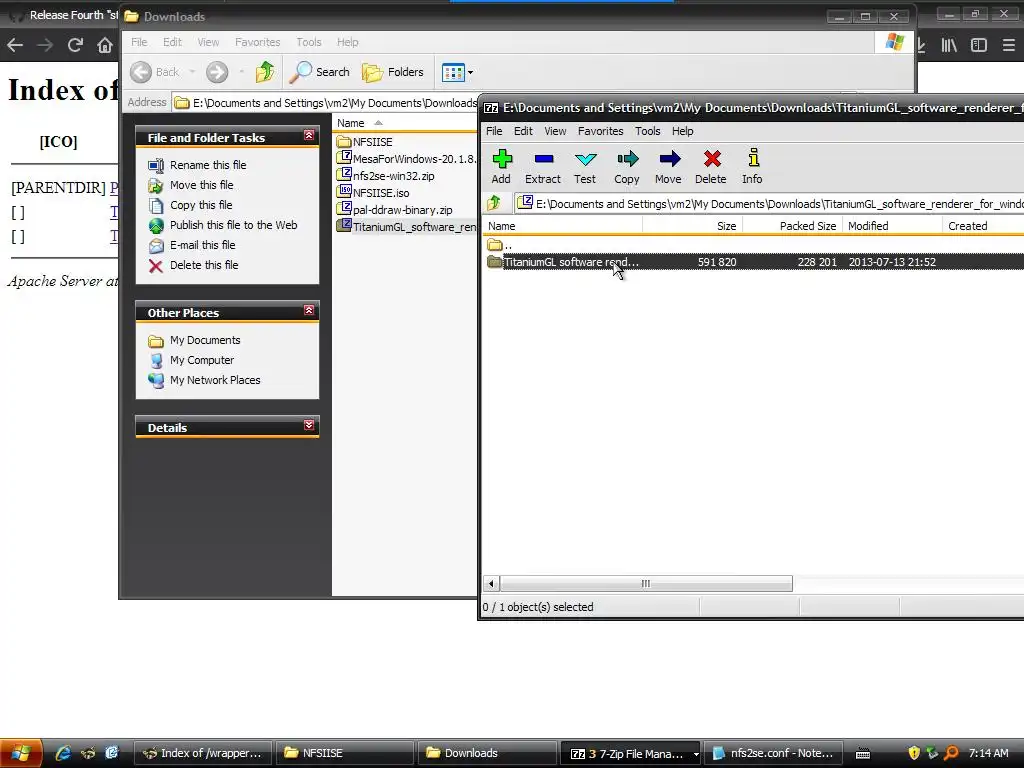
Task: Open Info for the selection in 7-Zip
Action: 752,167
